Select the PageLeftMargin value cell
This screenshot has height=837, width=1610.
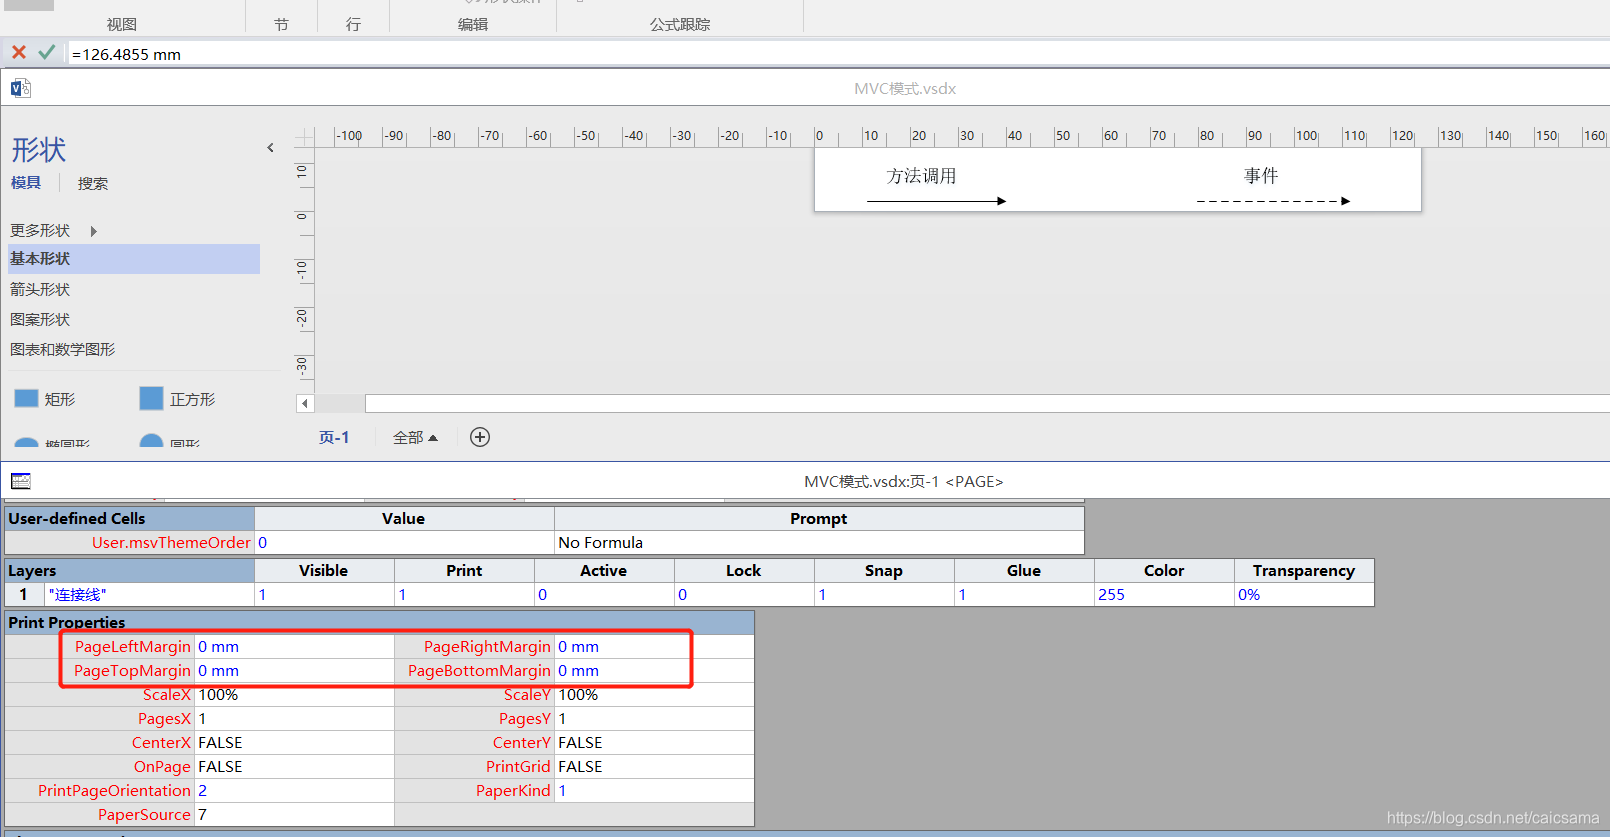click(x=294, y=646)
